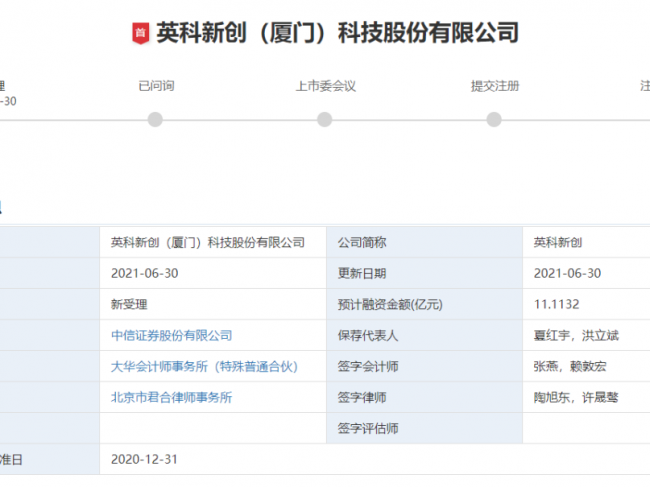Click the 签字评估师 header cell
This screenshot has width=650, height=487.
coord(424,428)
